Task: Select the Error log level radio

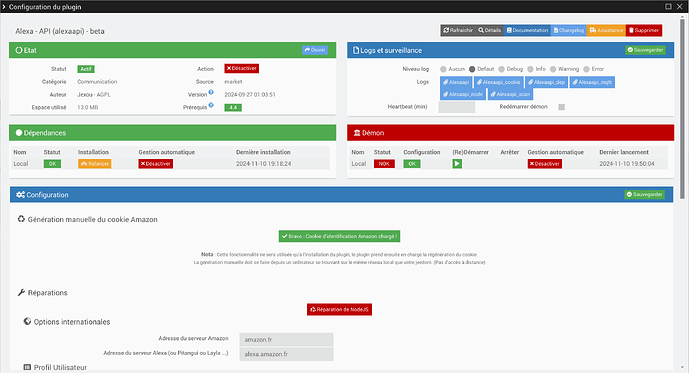Action: (x=586, y=69)
